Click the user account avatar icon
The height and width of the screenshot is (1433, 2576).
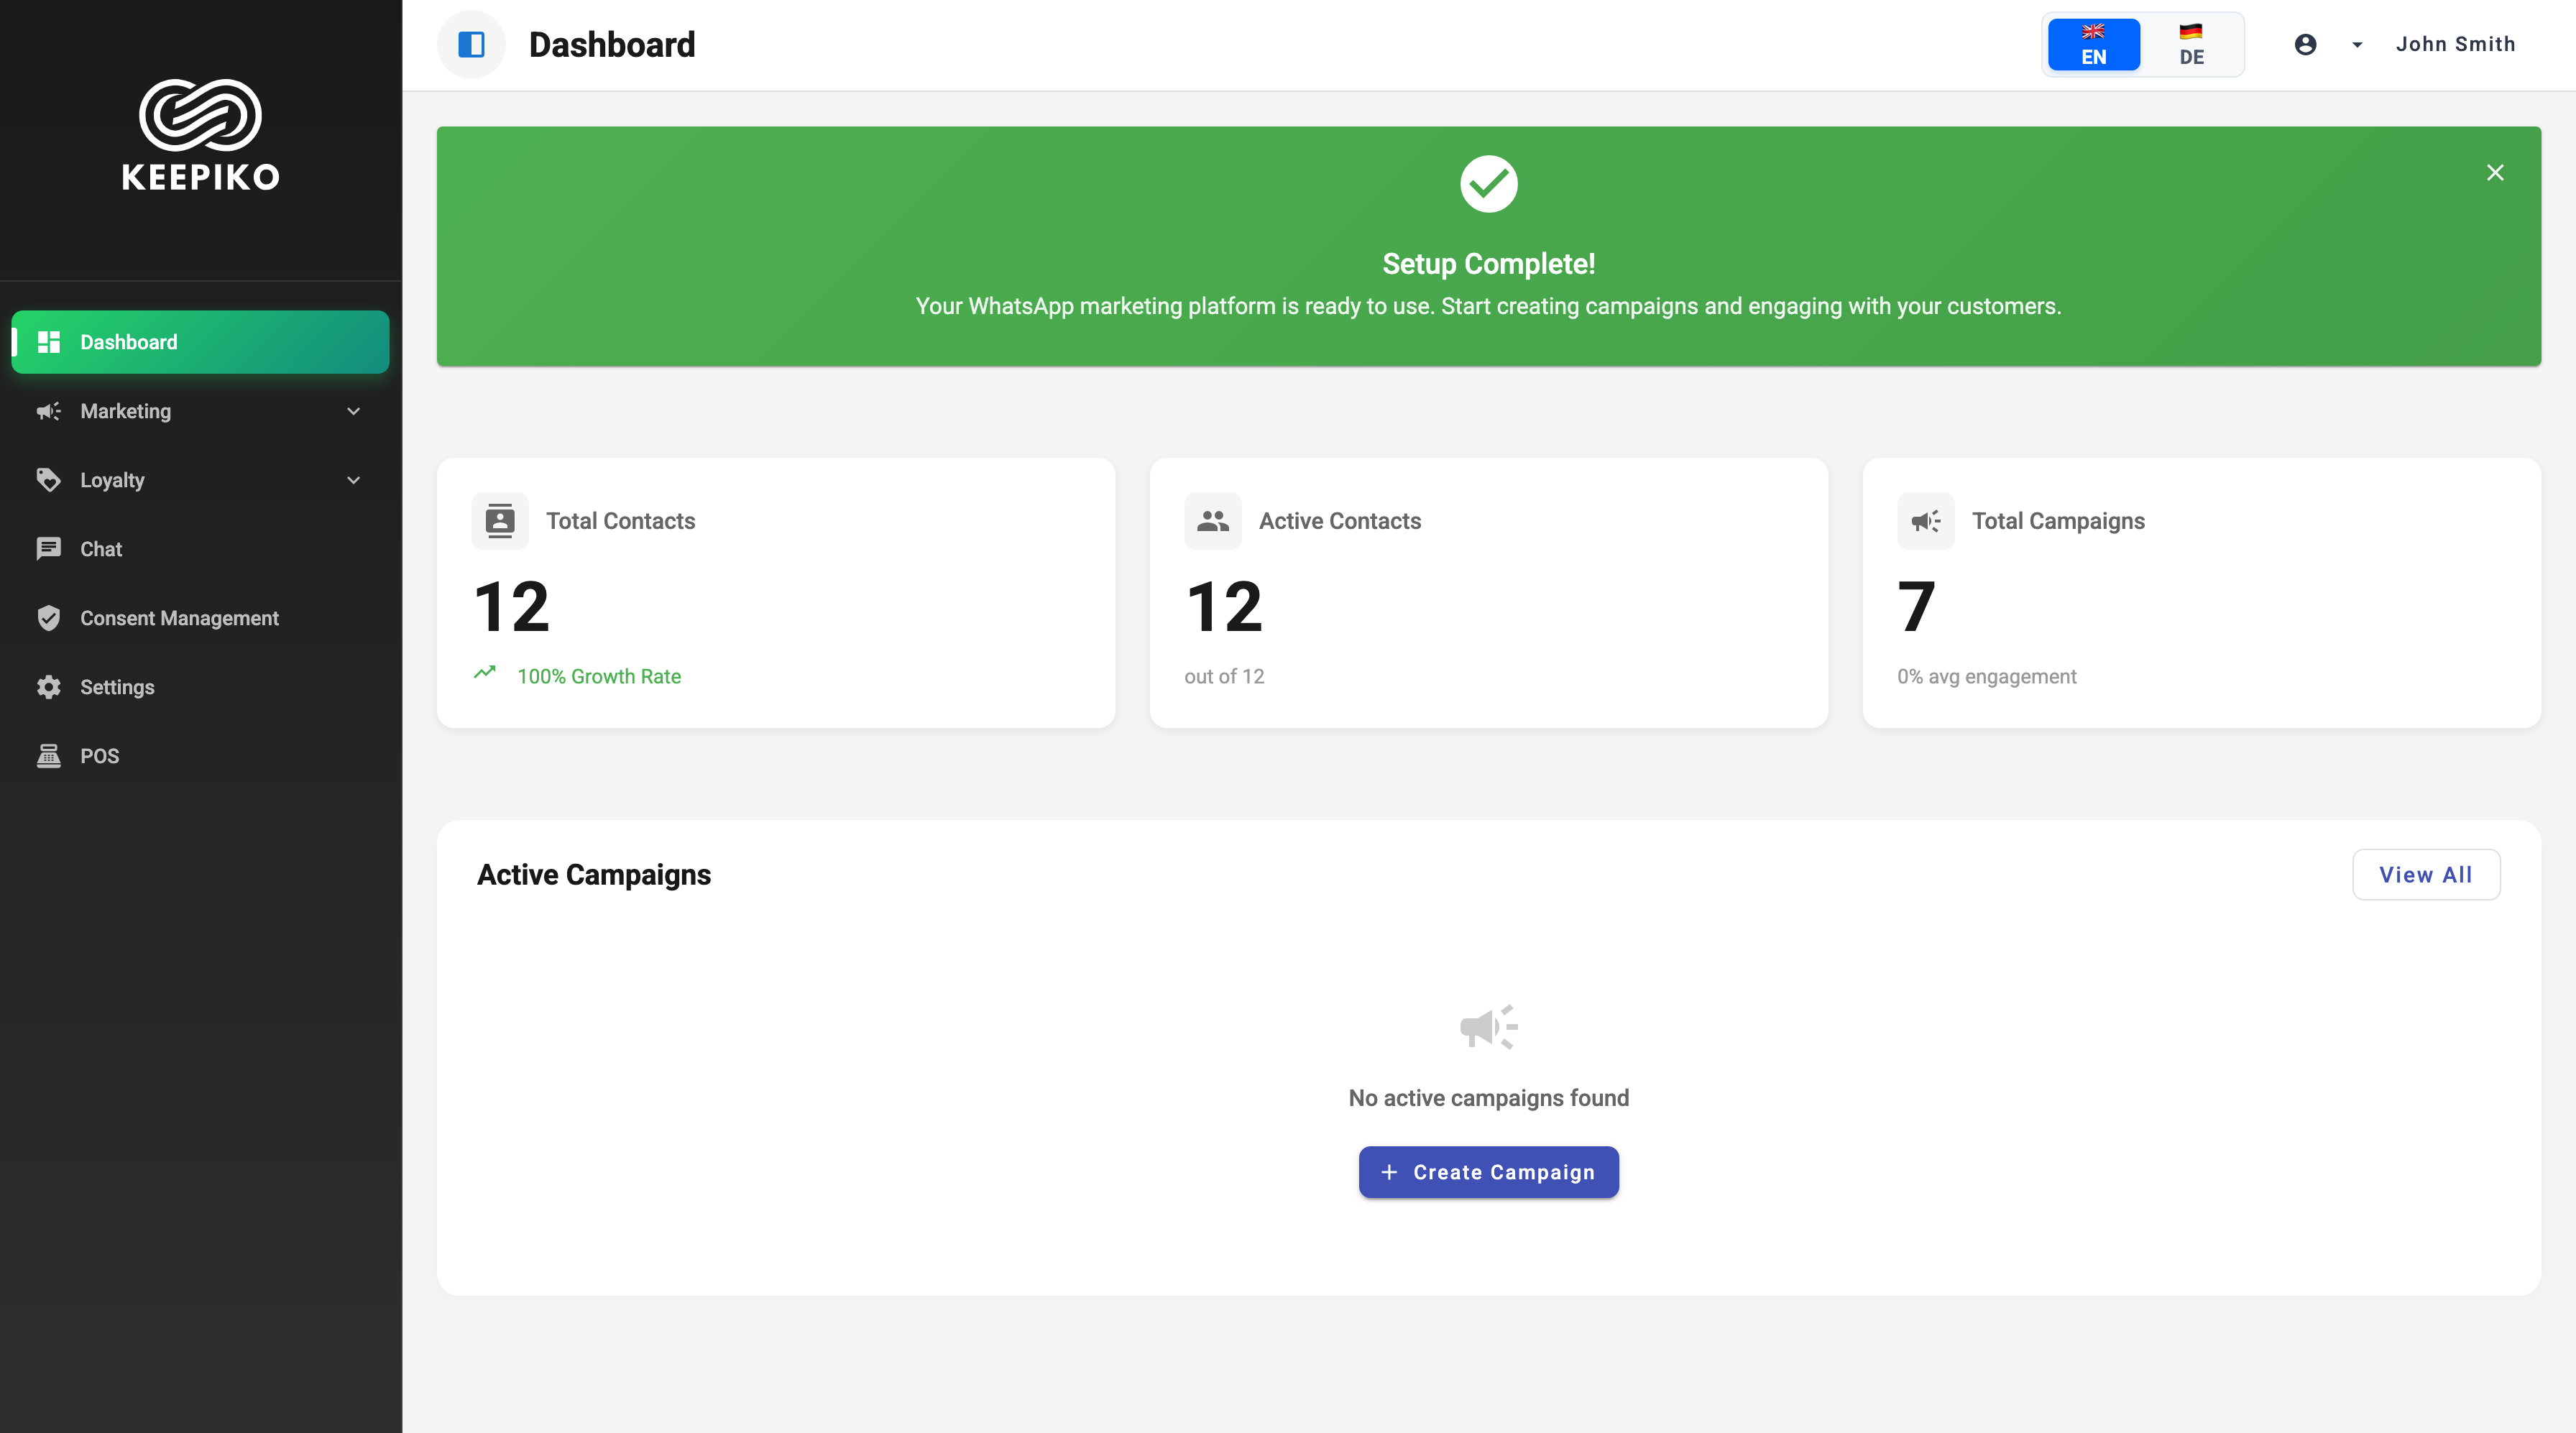2305,44
